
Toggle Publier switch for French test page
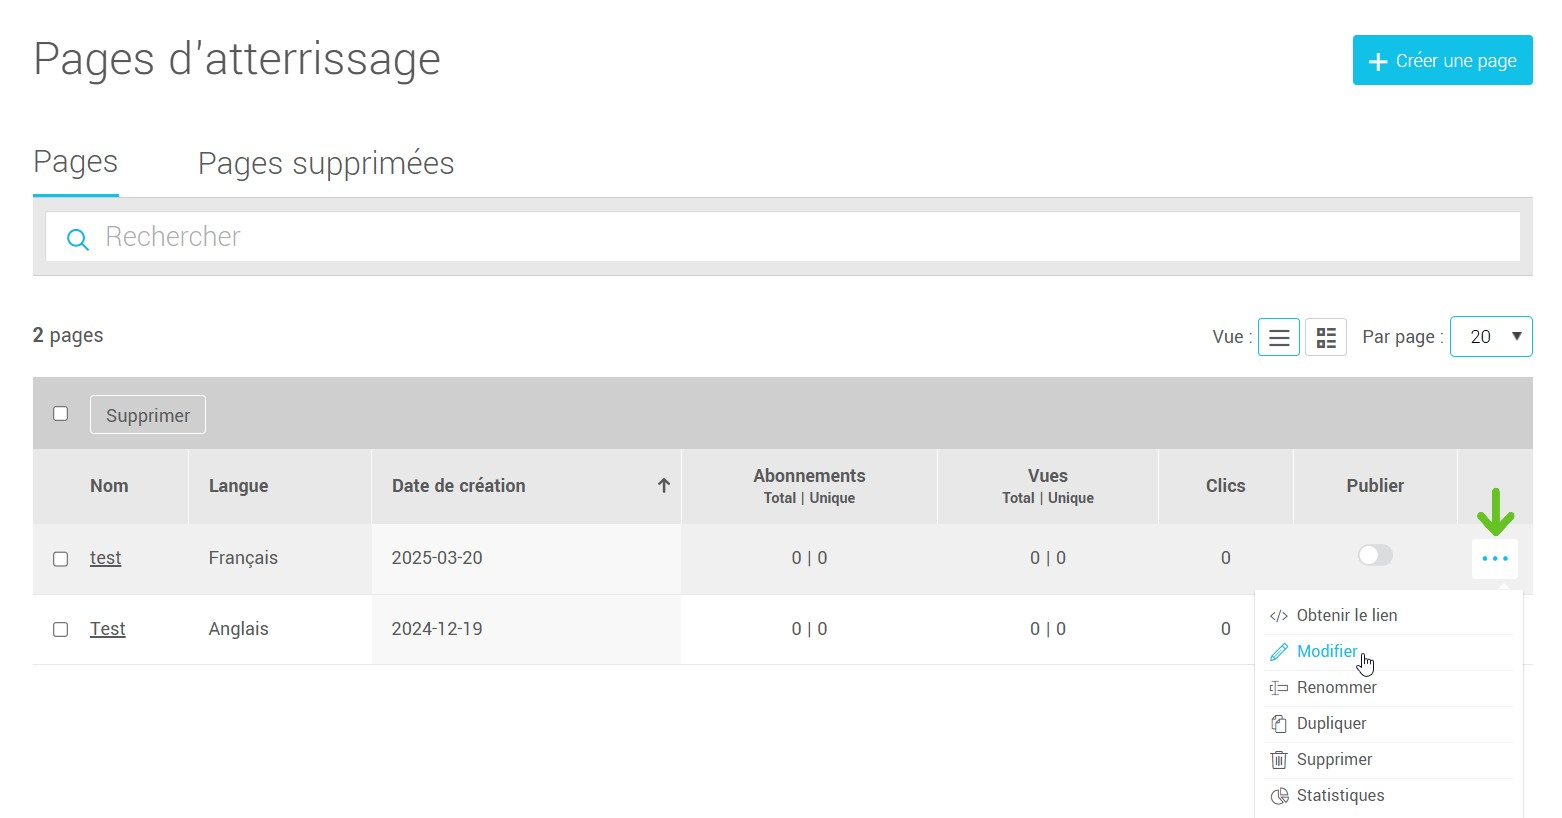1374,556
